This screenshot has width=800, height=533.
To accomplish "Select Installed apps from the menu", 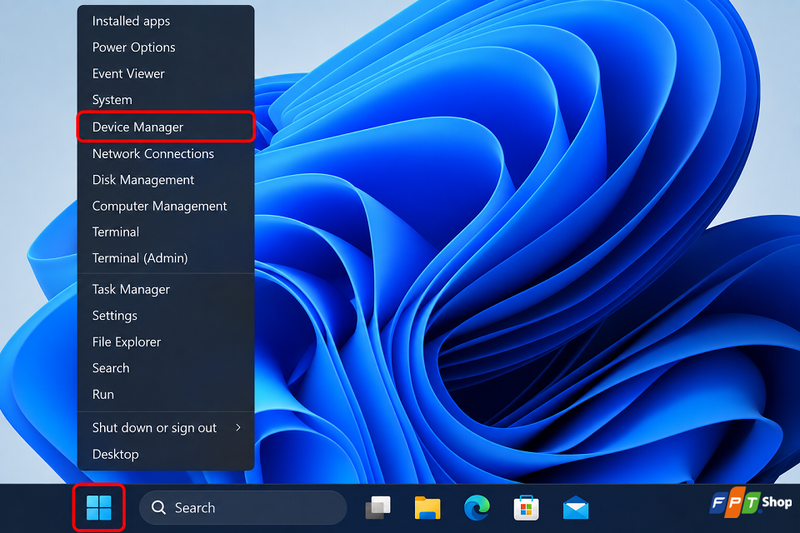I will [166, 21].
